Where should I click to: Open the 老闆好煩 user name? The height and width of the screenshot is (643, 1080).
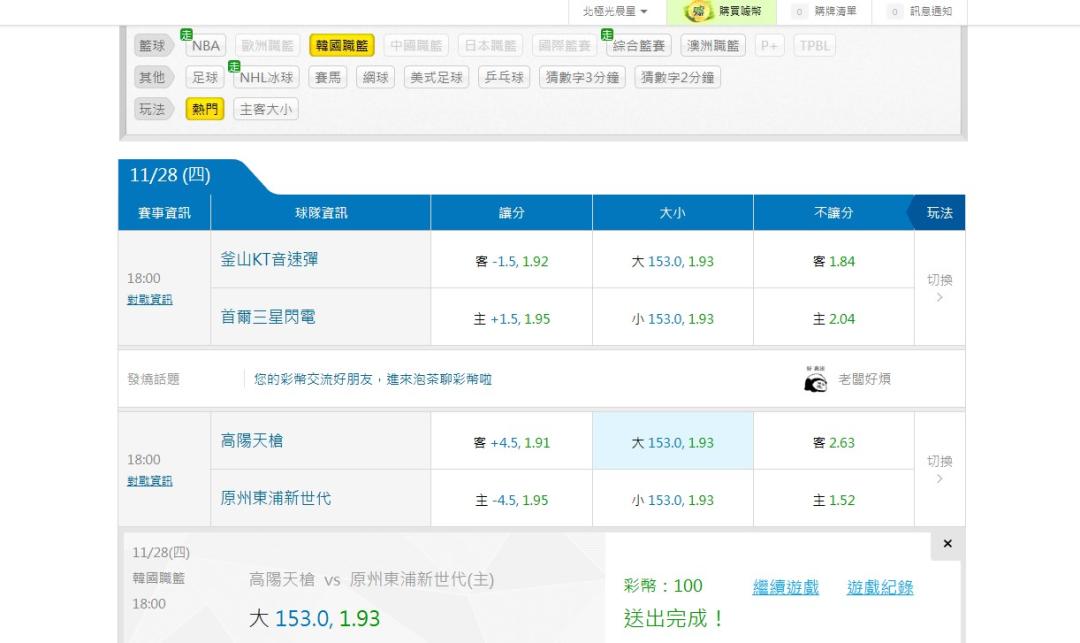coord(864,379)
